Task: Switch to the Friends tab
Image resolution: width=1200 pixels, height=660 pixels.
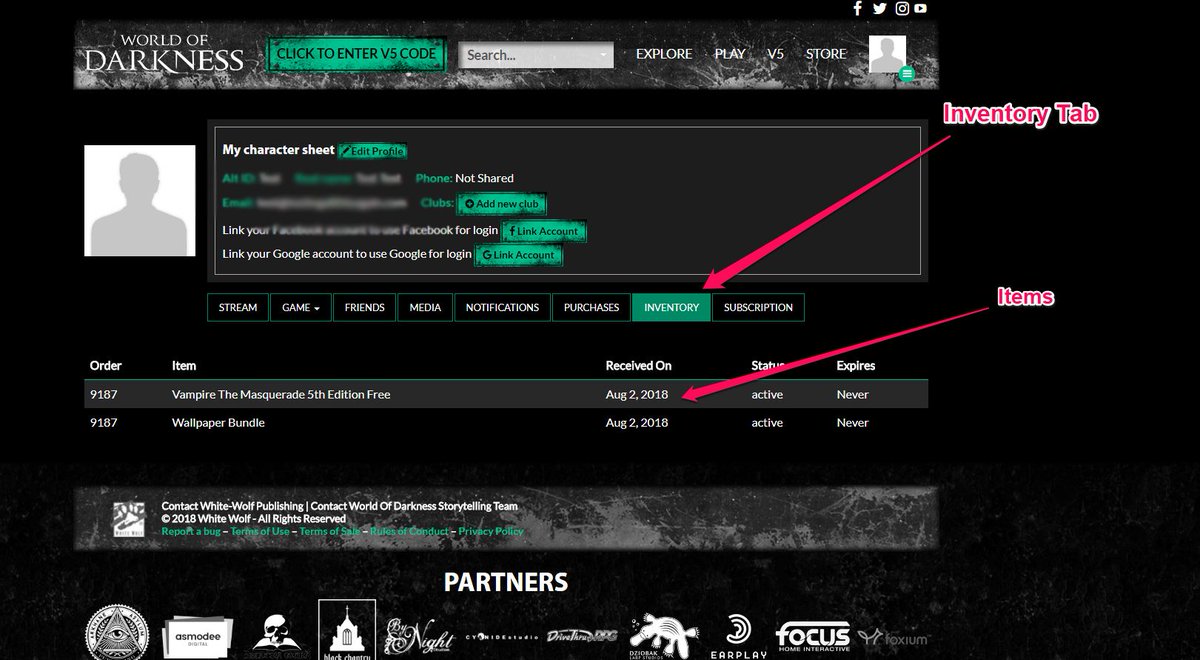Action: 365,308
